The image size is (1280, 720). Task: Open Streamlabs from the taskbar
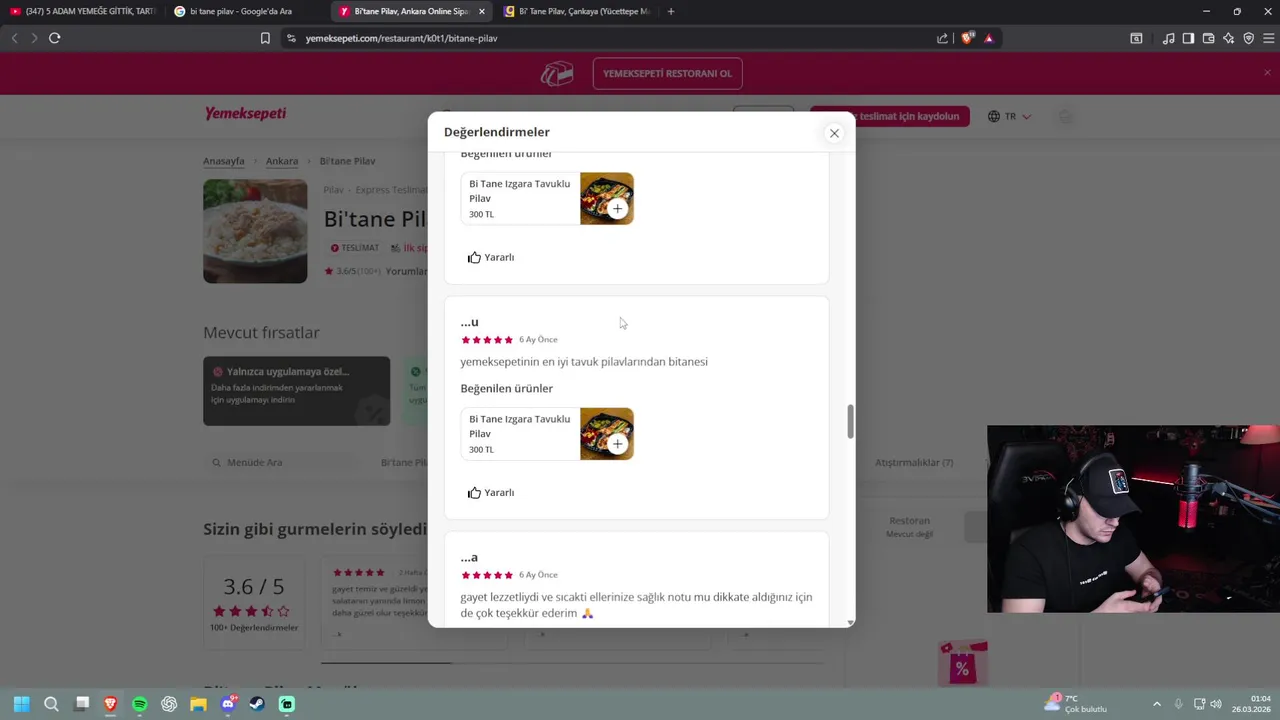coord(287,704)
